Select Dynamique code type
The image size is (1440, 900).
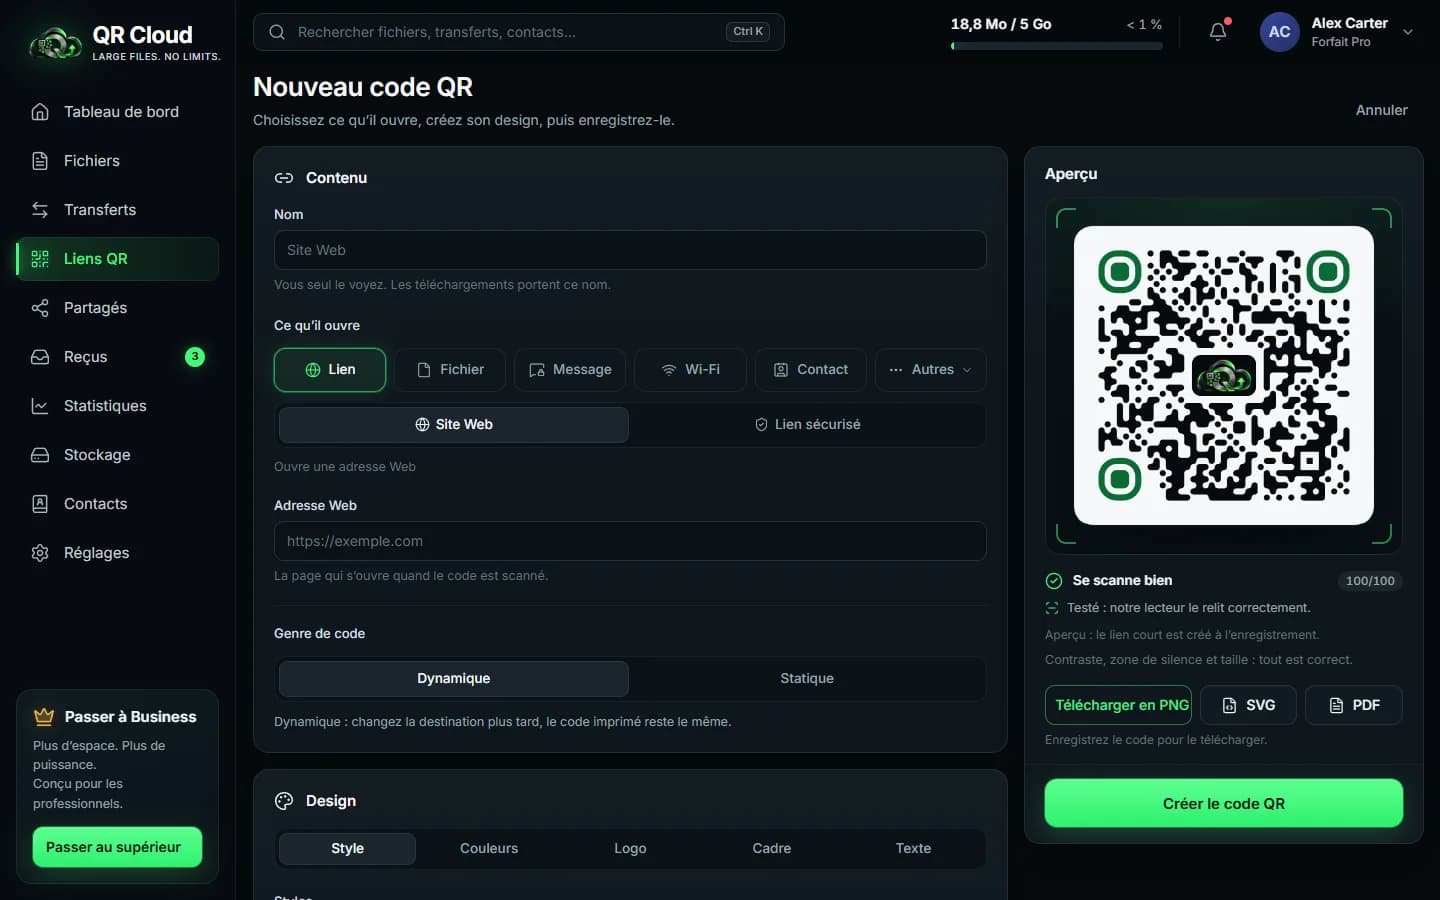click(454, 678)
